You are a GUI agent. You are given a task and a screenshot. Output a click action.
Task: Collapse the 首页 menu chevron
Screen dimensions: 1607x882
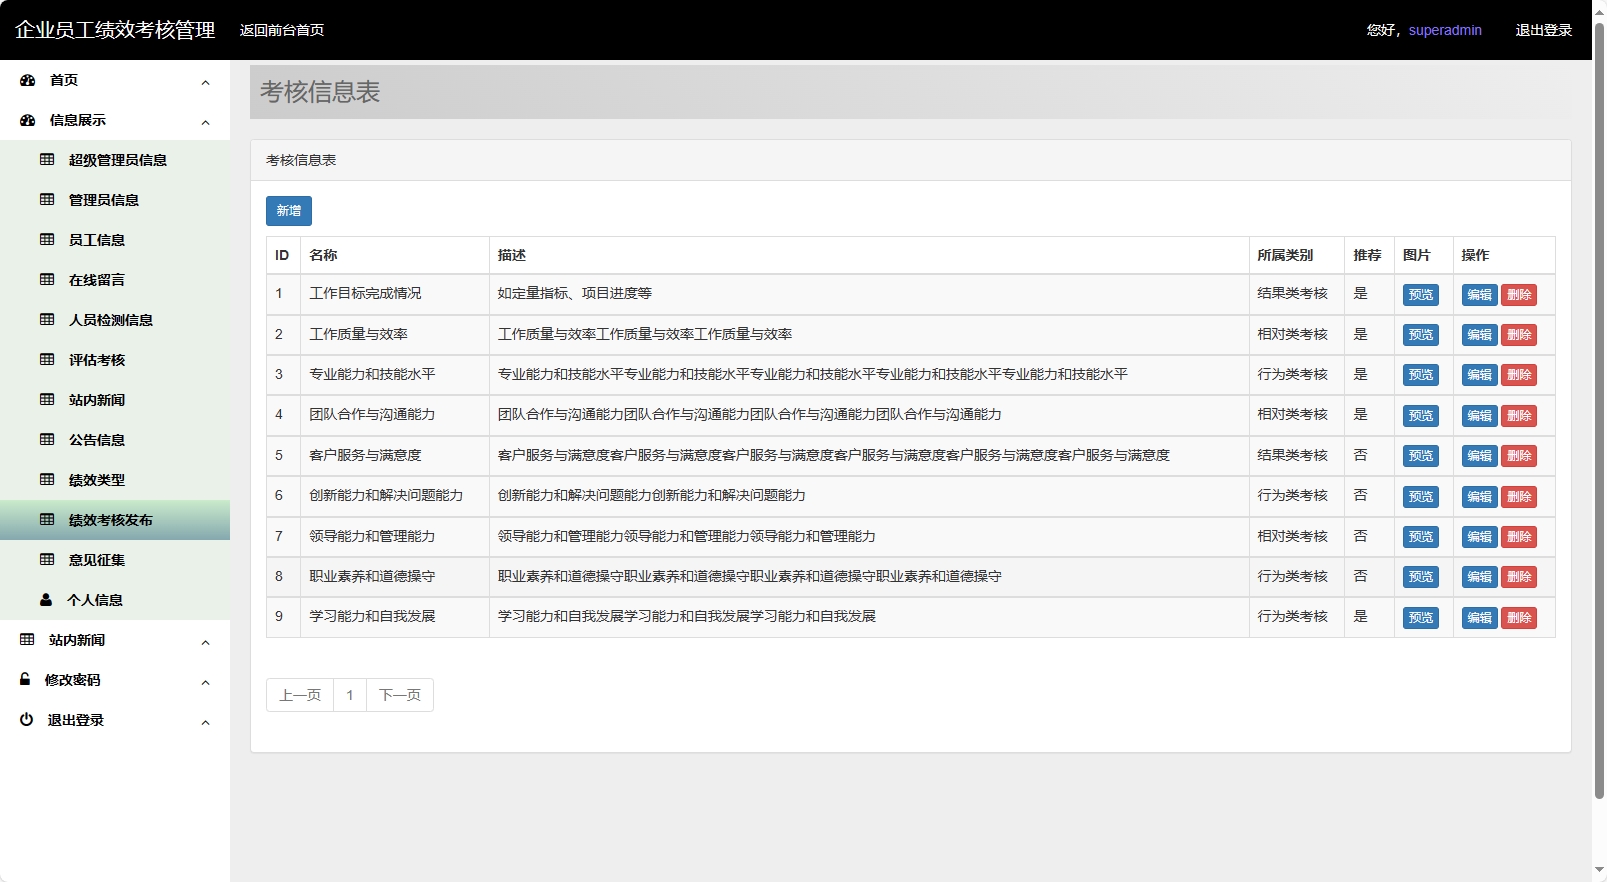205,82
